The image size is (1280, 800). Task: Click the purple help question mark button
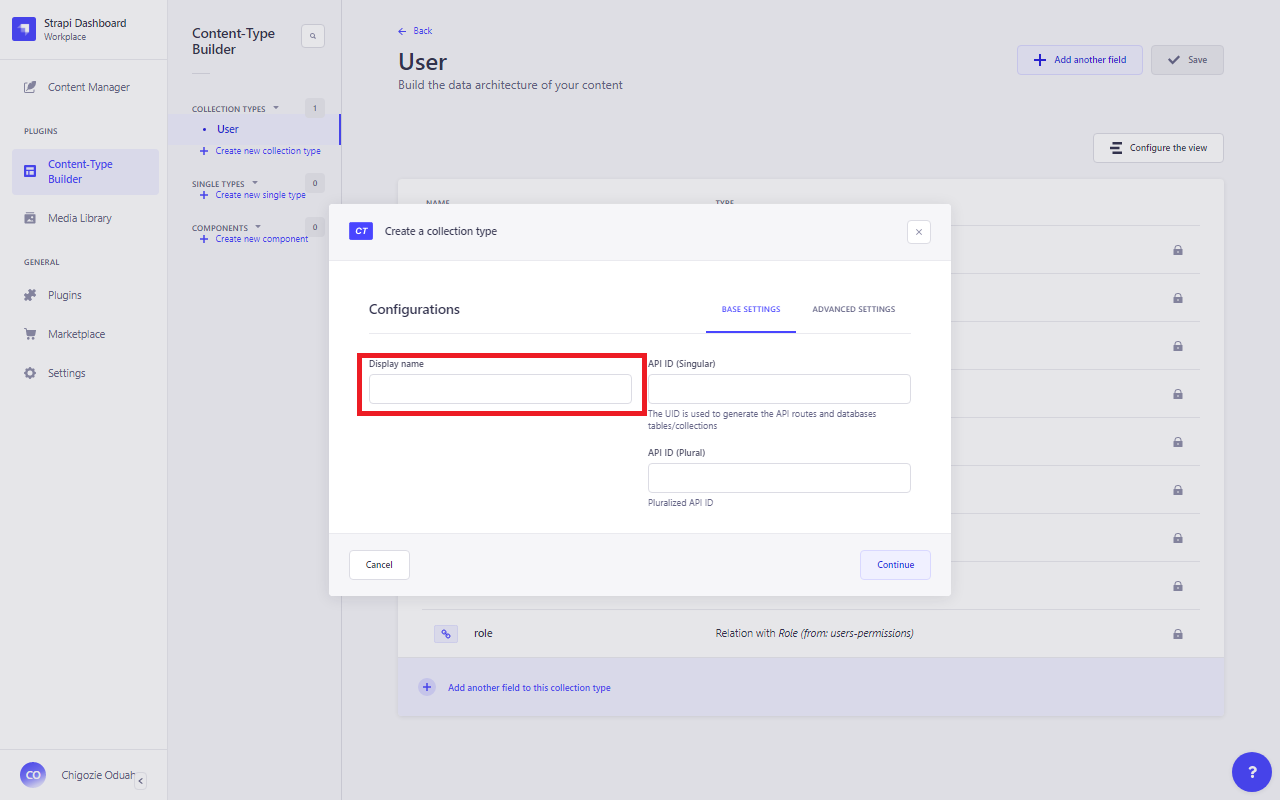click(x=1251, y=772)
